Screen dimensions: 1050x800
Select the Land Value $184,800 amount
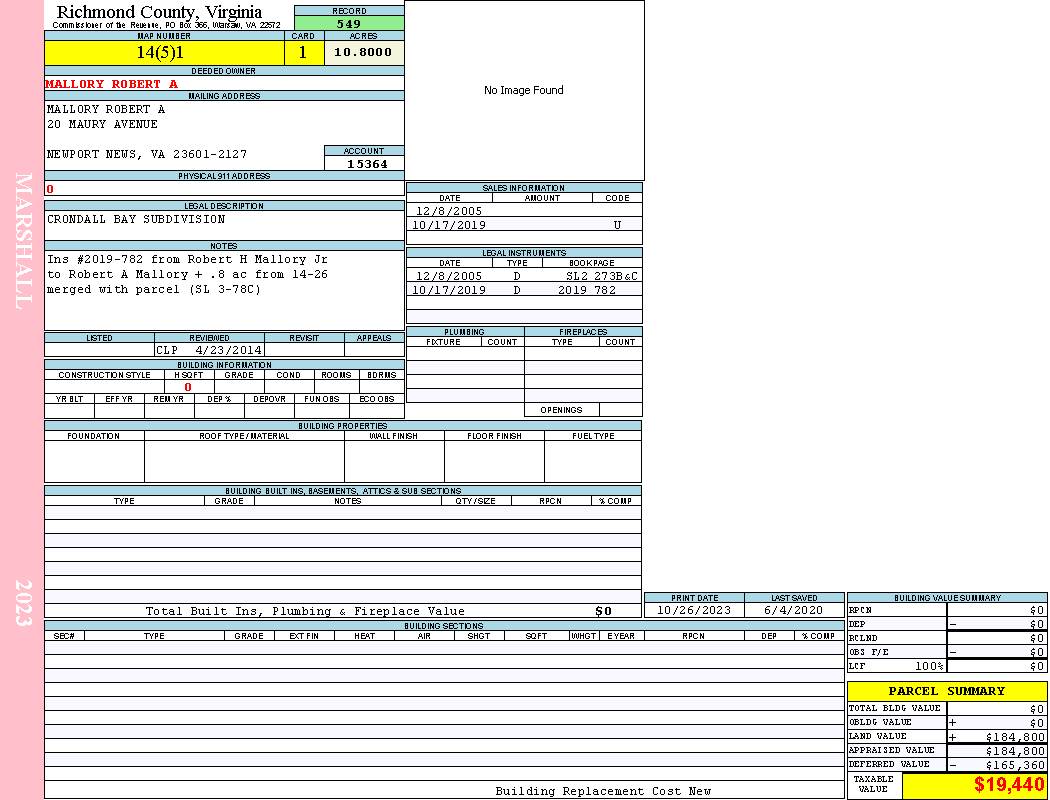[1014, 737]
